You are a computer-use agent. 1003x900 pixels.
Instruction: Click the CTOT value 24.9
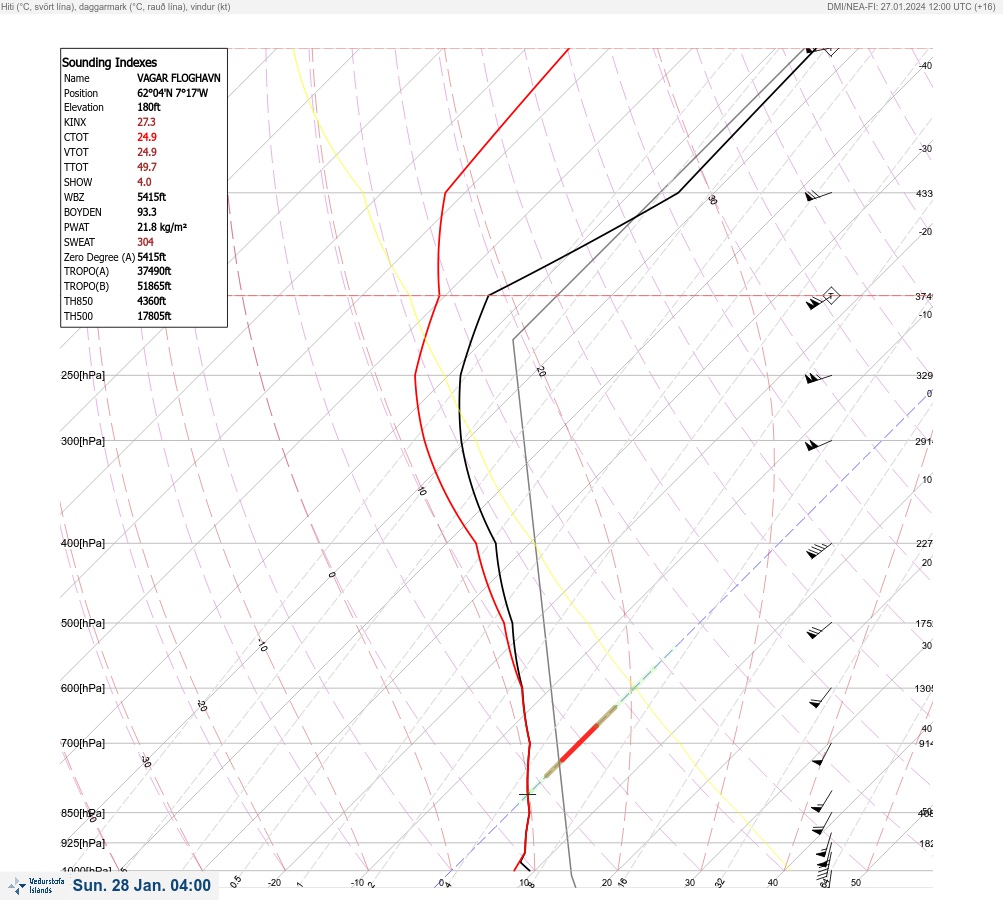(x=146, y=137)
